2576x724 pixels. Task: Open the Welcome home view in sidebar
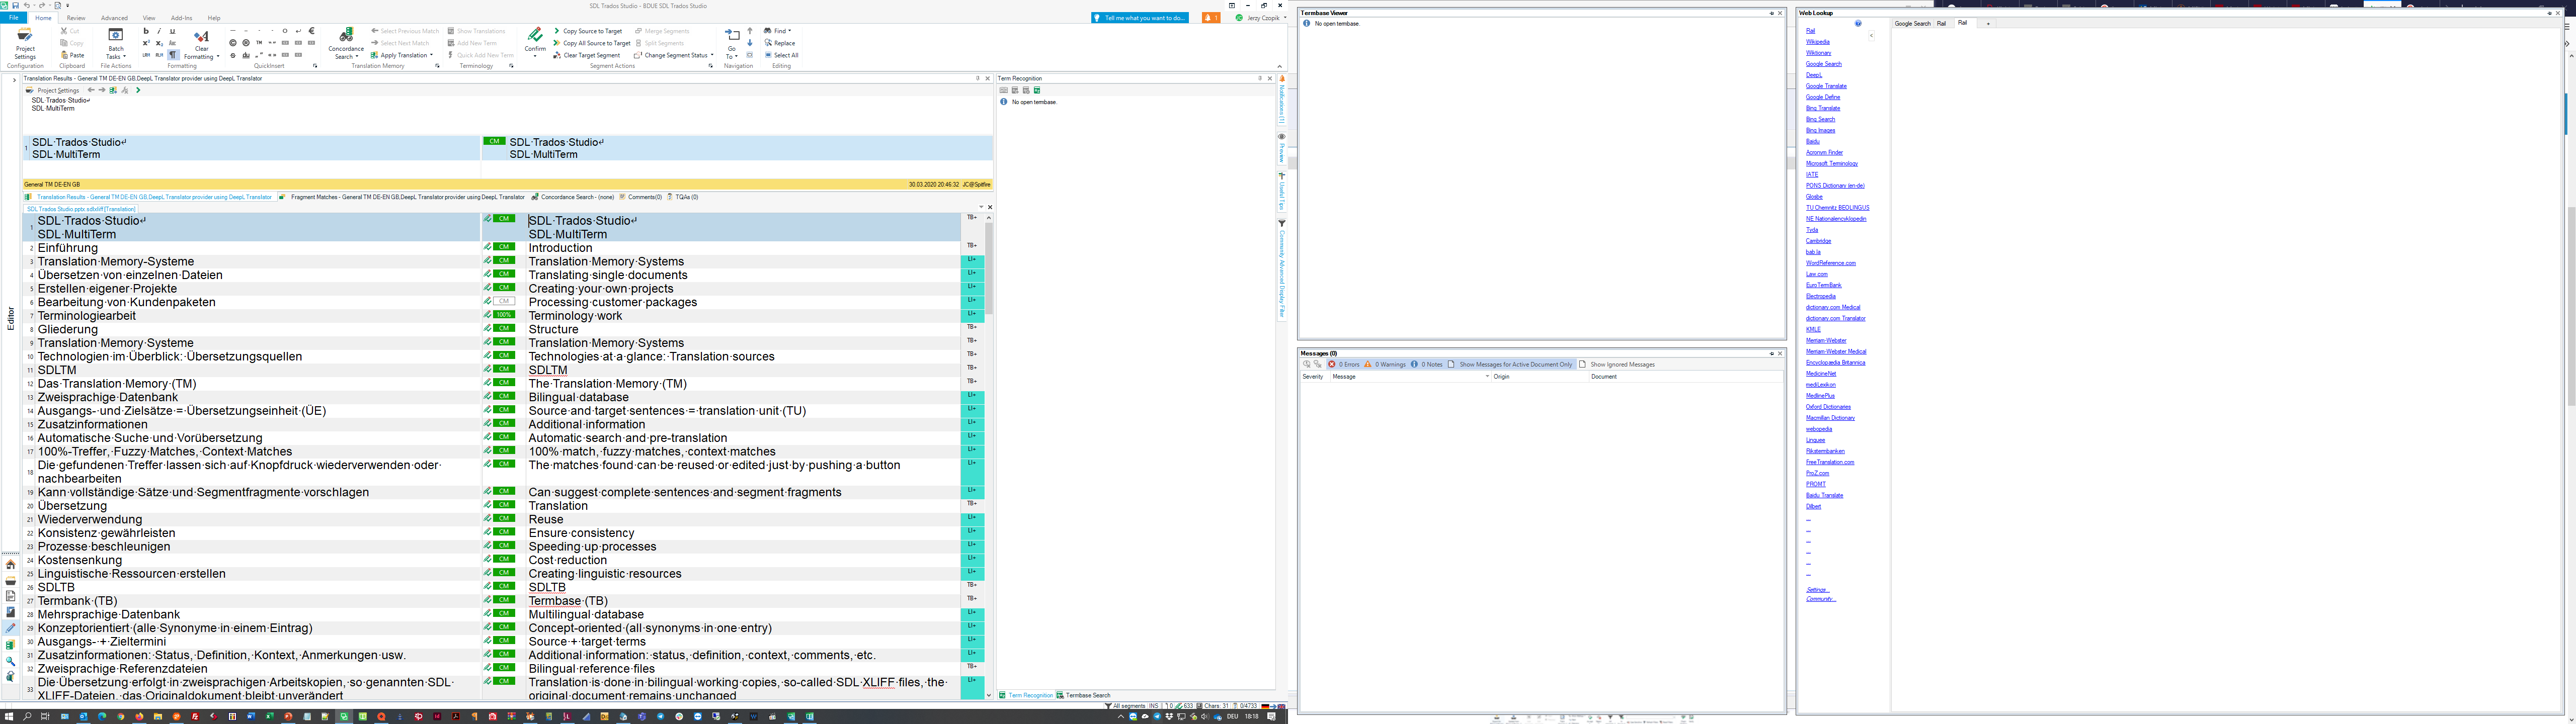(10, 564)
